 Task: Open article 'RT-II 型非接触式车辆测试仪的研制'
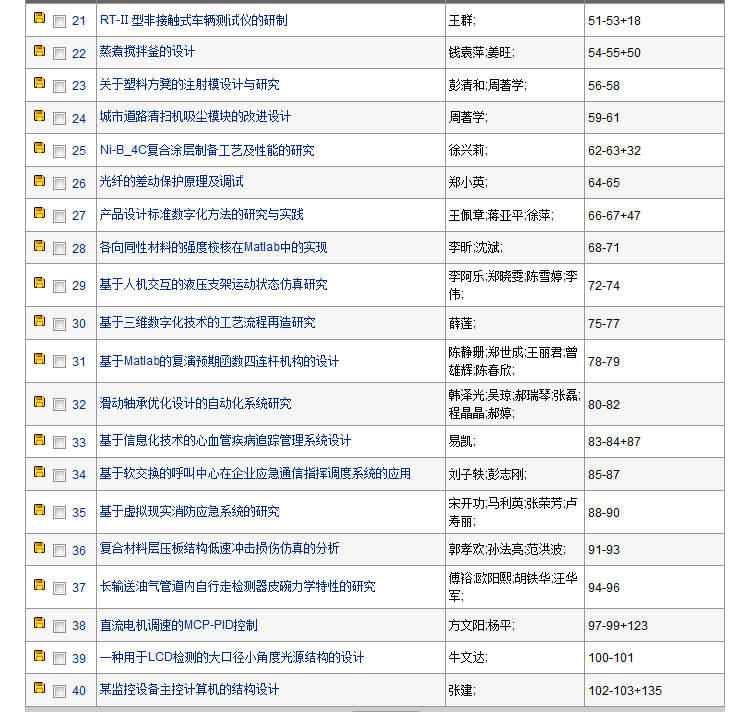pyautogui.click(x=193, y=20)
